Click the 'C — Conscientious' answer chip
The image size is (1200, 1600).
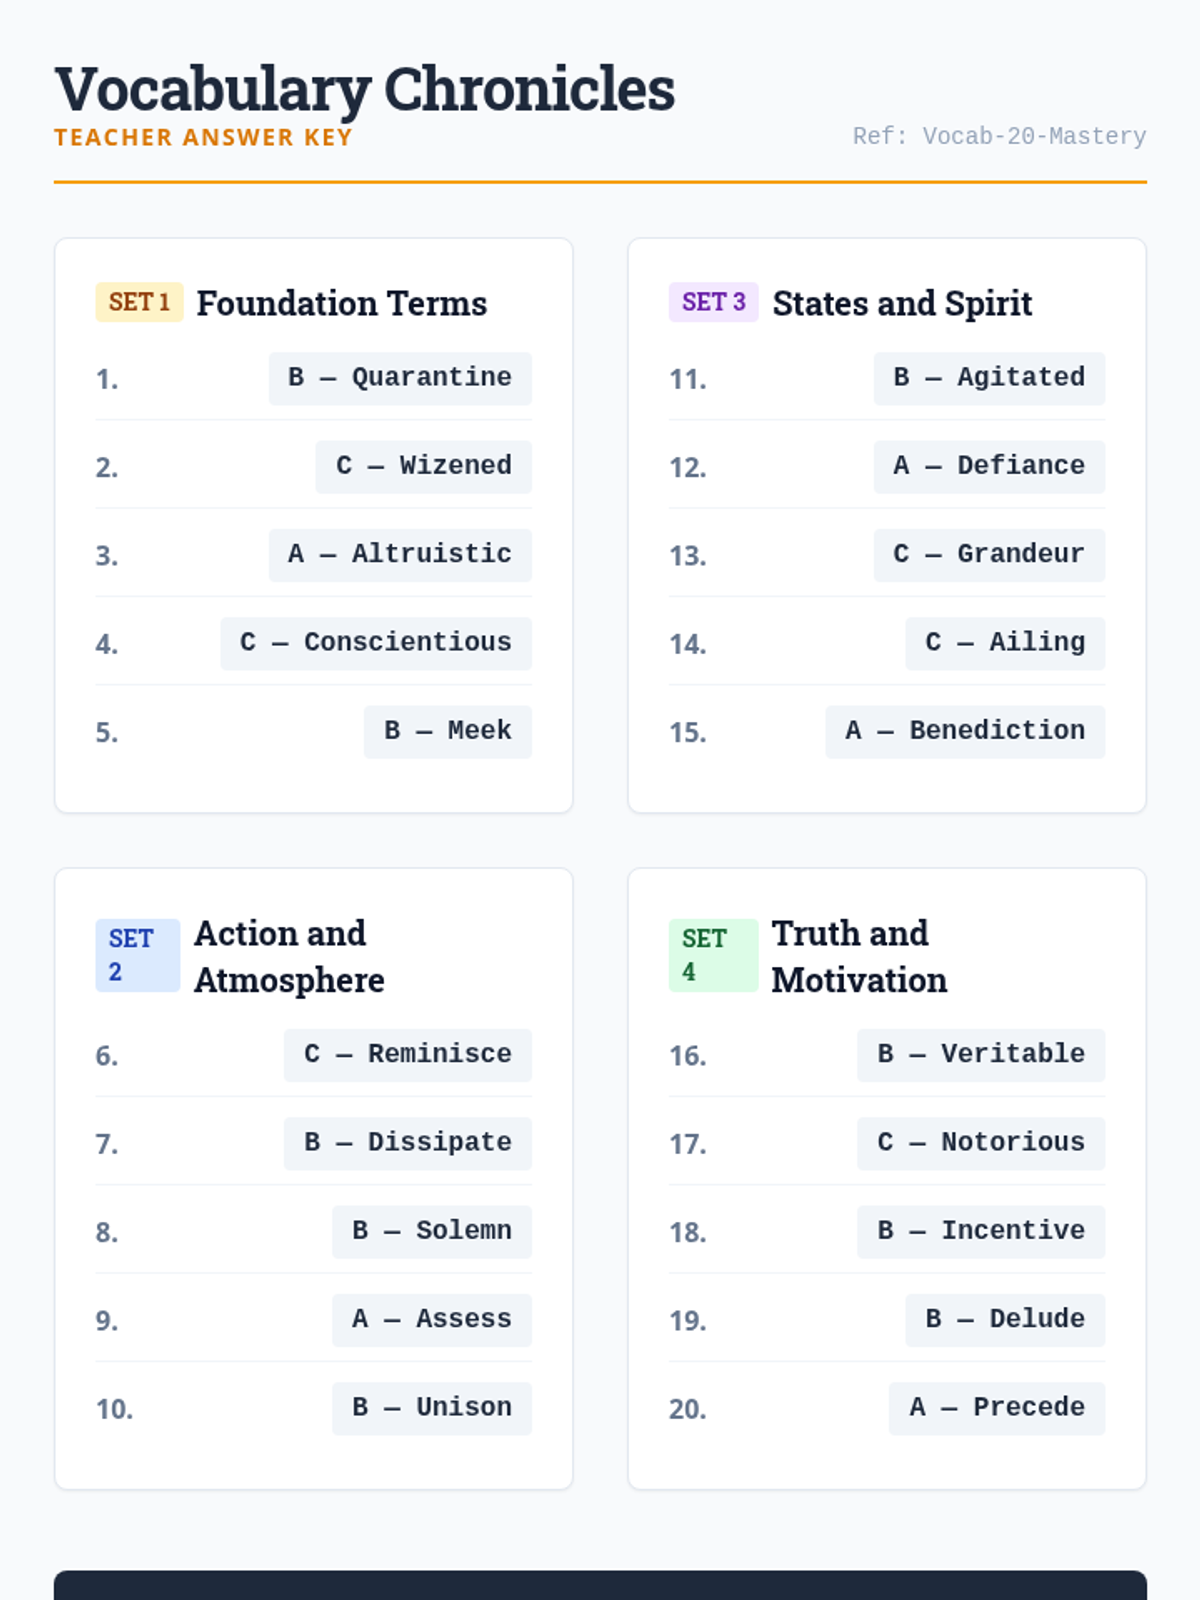point(376,643)
